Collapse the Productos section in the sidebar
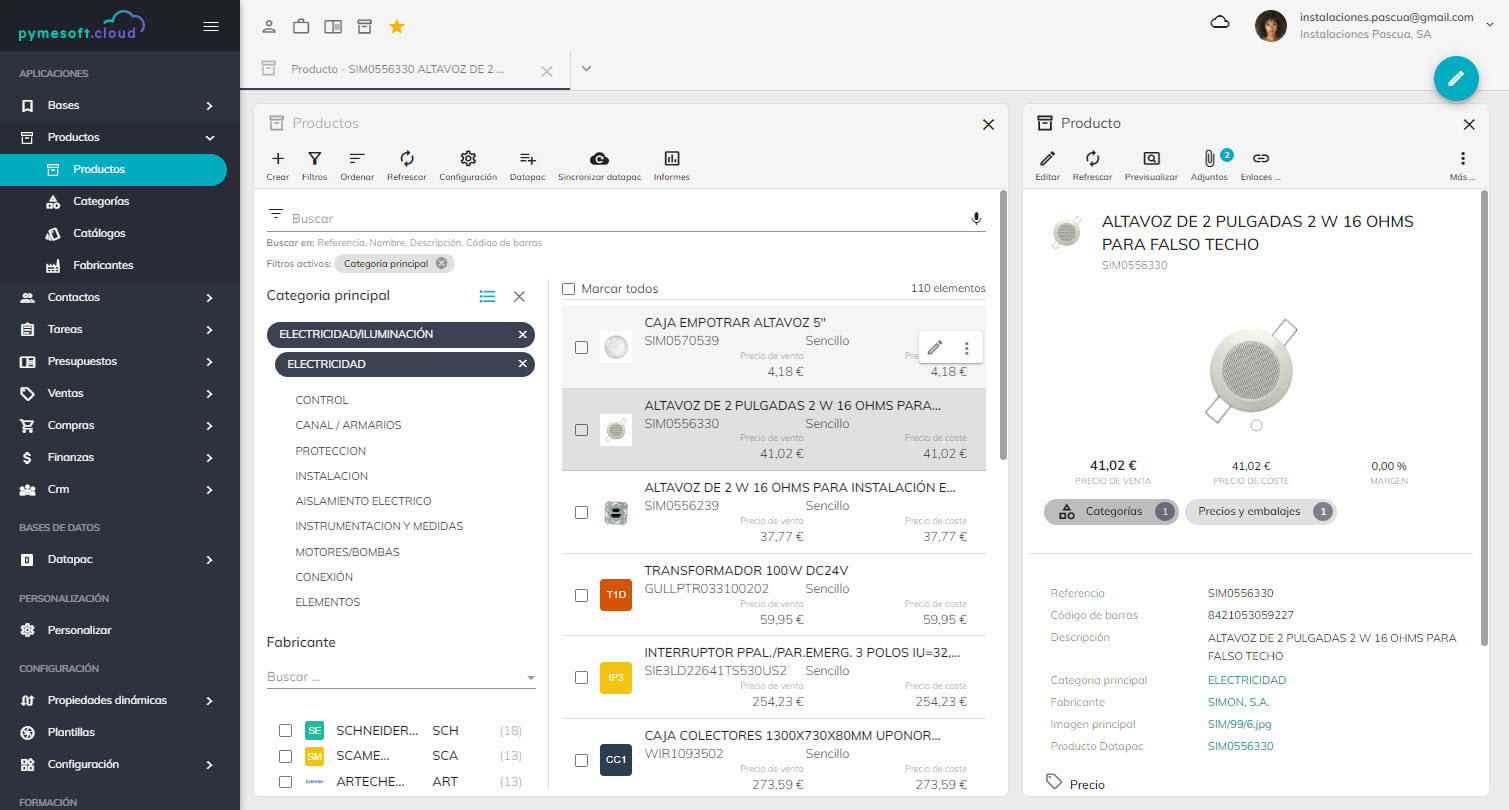This screenshot has width=1509, height=810. (x=209, y=137)
